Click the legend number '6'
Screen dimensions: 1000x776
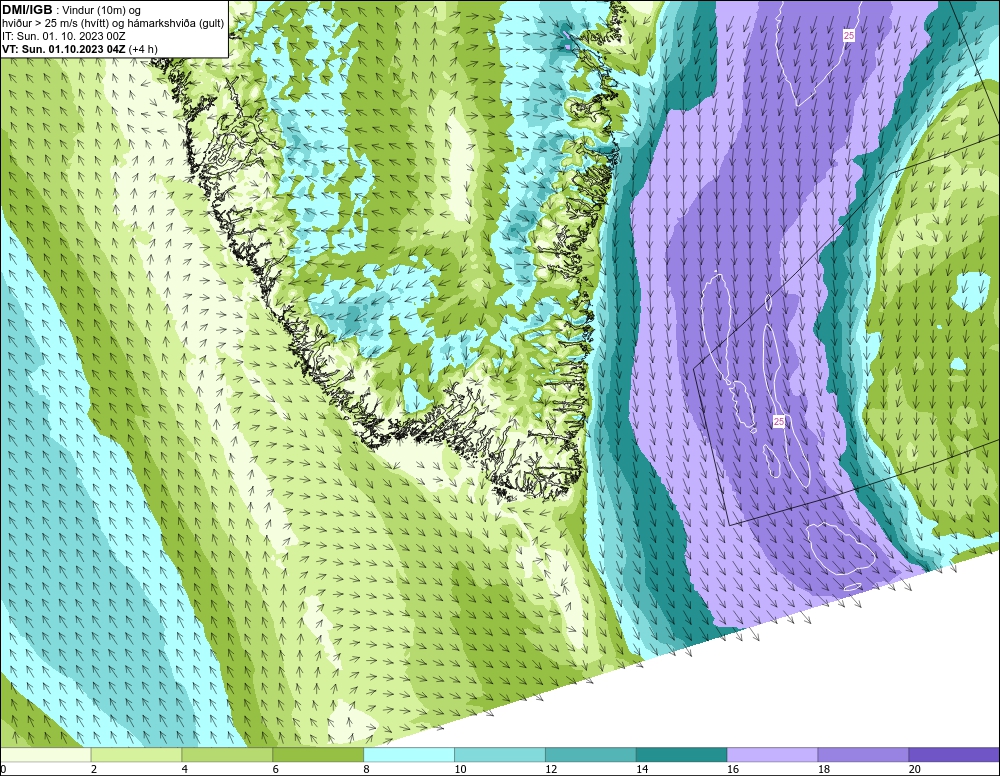[x=276, y=769]
